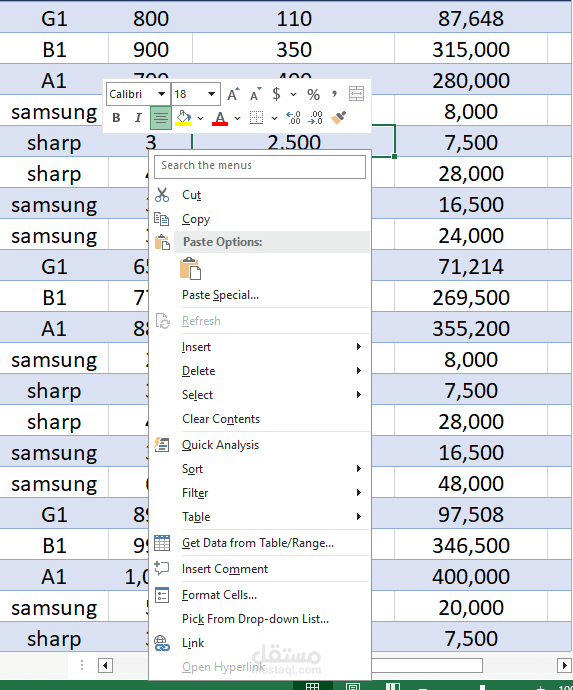The width and height of the screenshot is (573, 690).
Task: Click the horizontal scrollbar right arrow
Action: (x=564, y=665)
